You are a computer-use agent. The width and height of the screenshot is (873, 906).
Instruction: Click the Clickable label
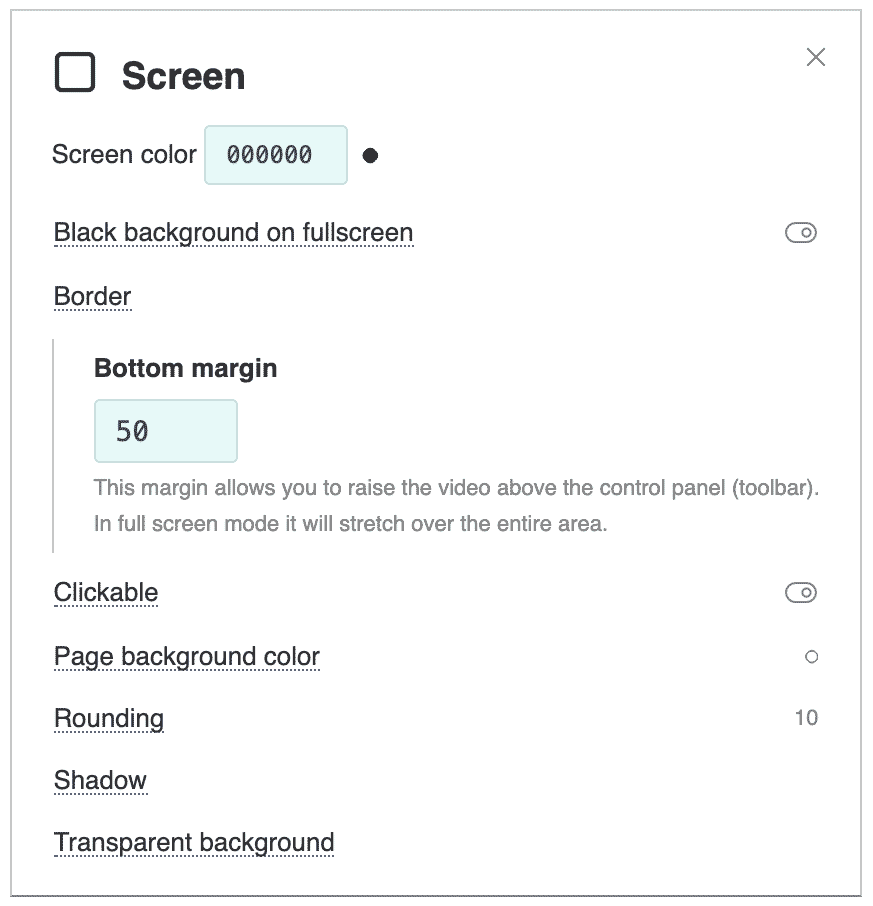click(106, 593)
